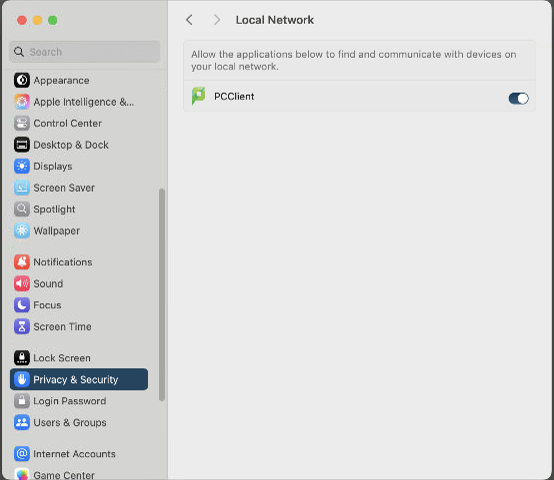Image resolution: width=554 pixels, height=480 pixels.
Task: Click the sidebar vertical scrollbar
Action: click(x=162, y=295)
